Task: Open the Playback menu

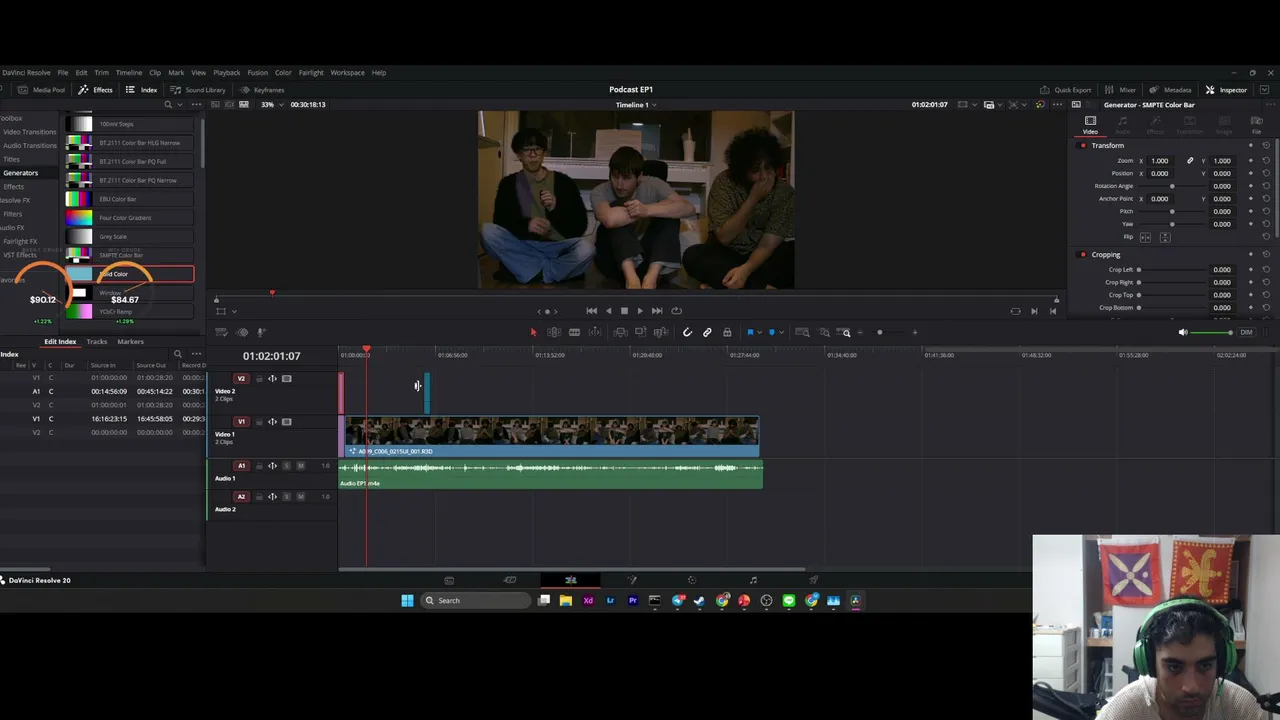Action: coord(226,72)
